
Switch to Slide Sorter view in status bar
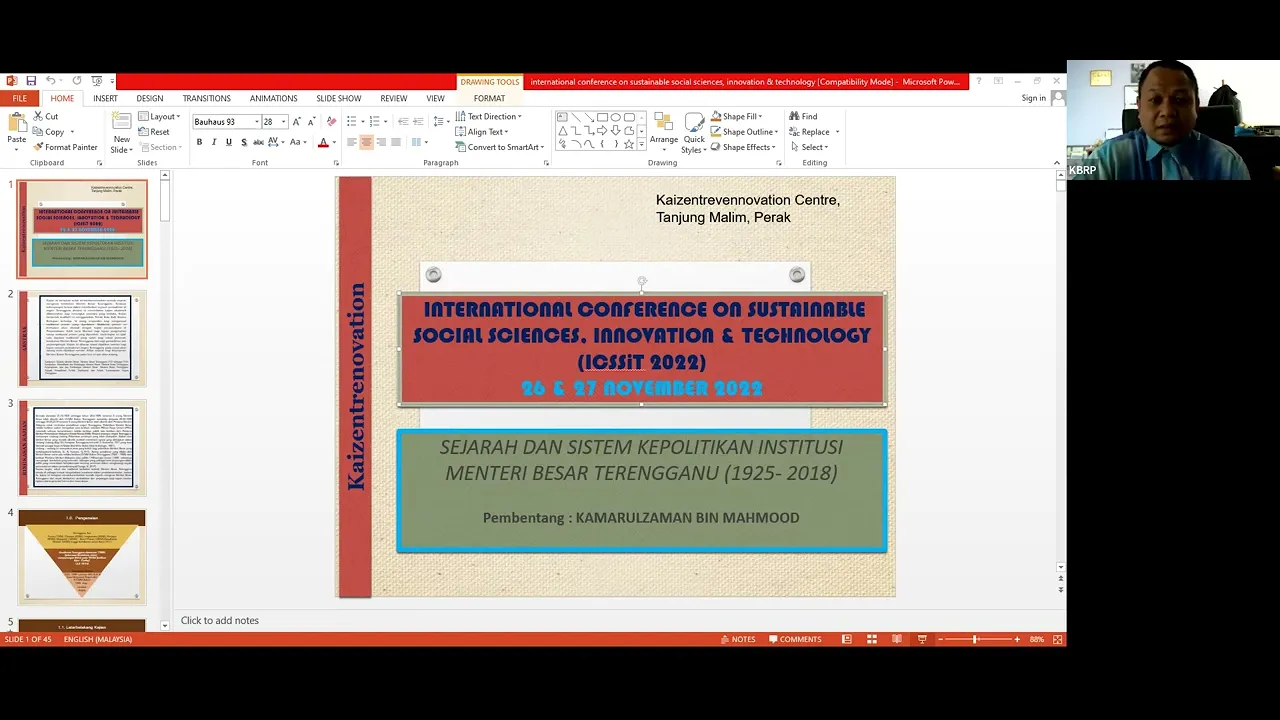click(872, 639)
